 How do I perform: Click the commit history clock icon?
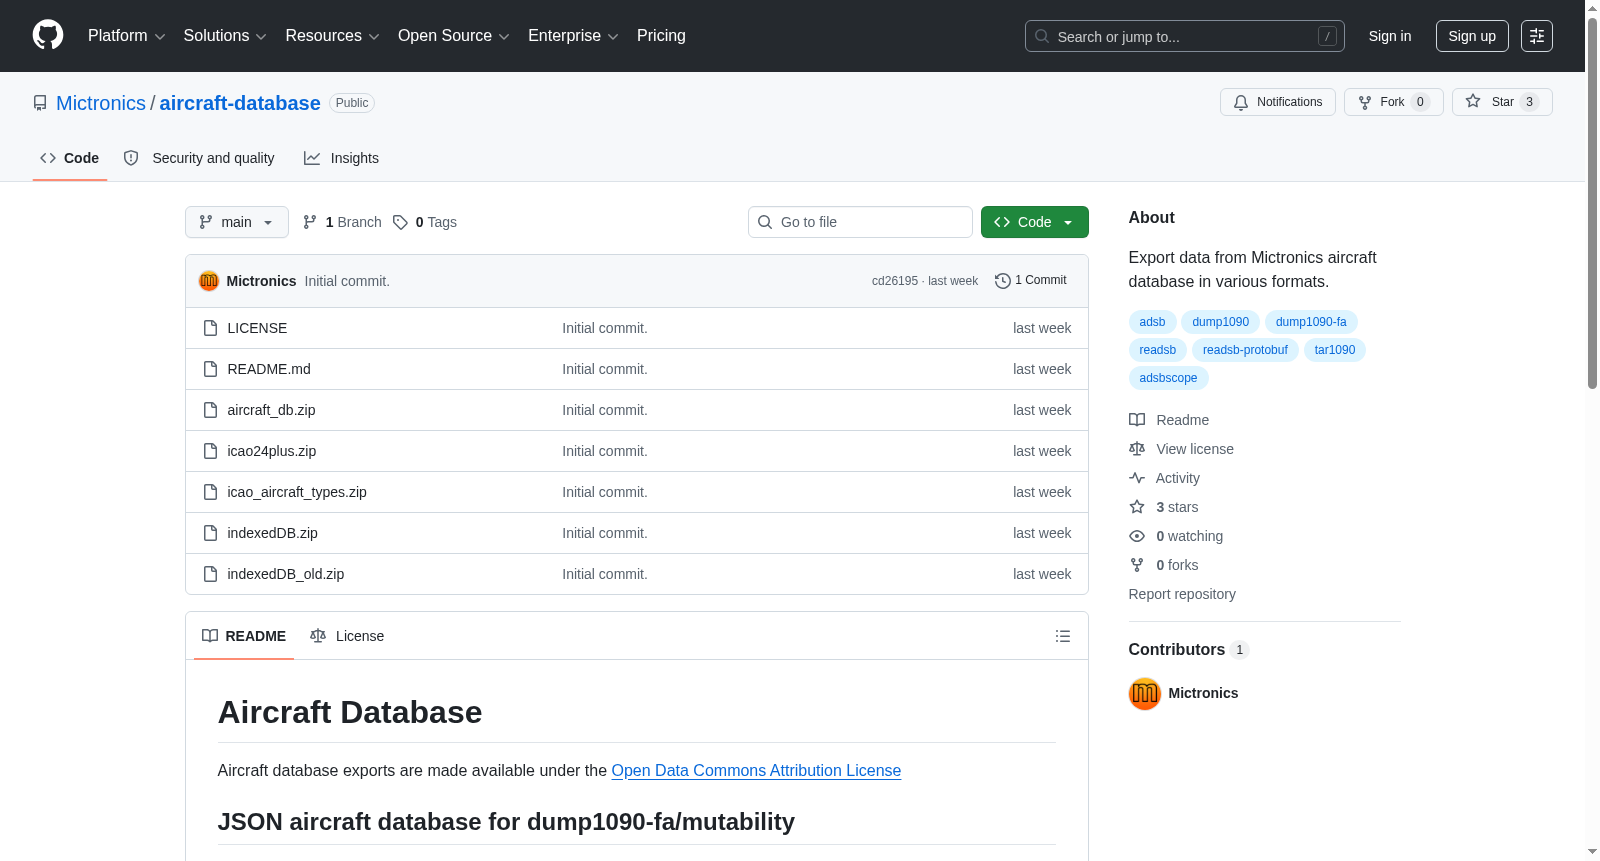1002,281
